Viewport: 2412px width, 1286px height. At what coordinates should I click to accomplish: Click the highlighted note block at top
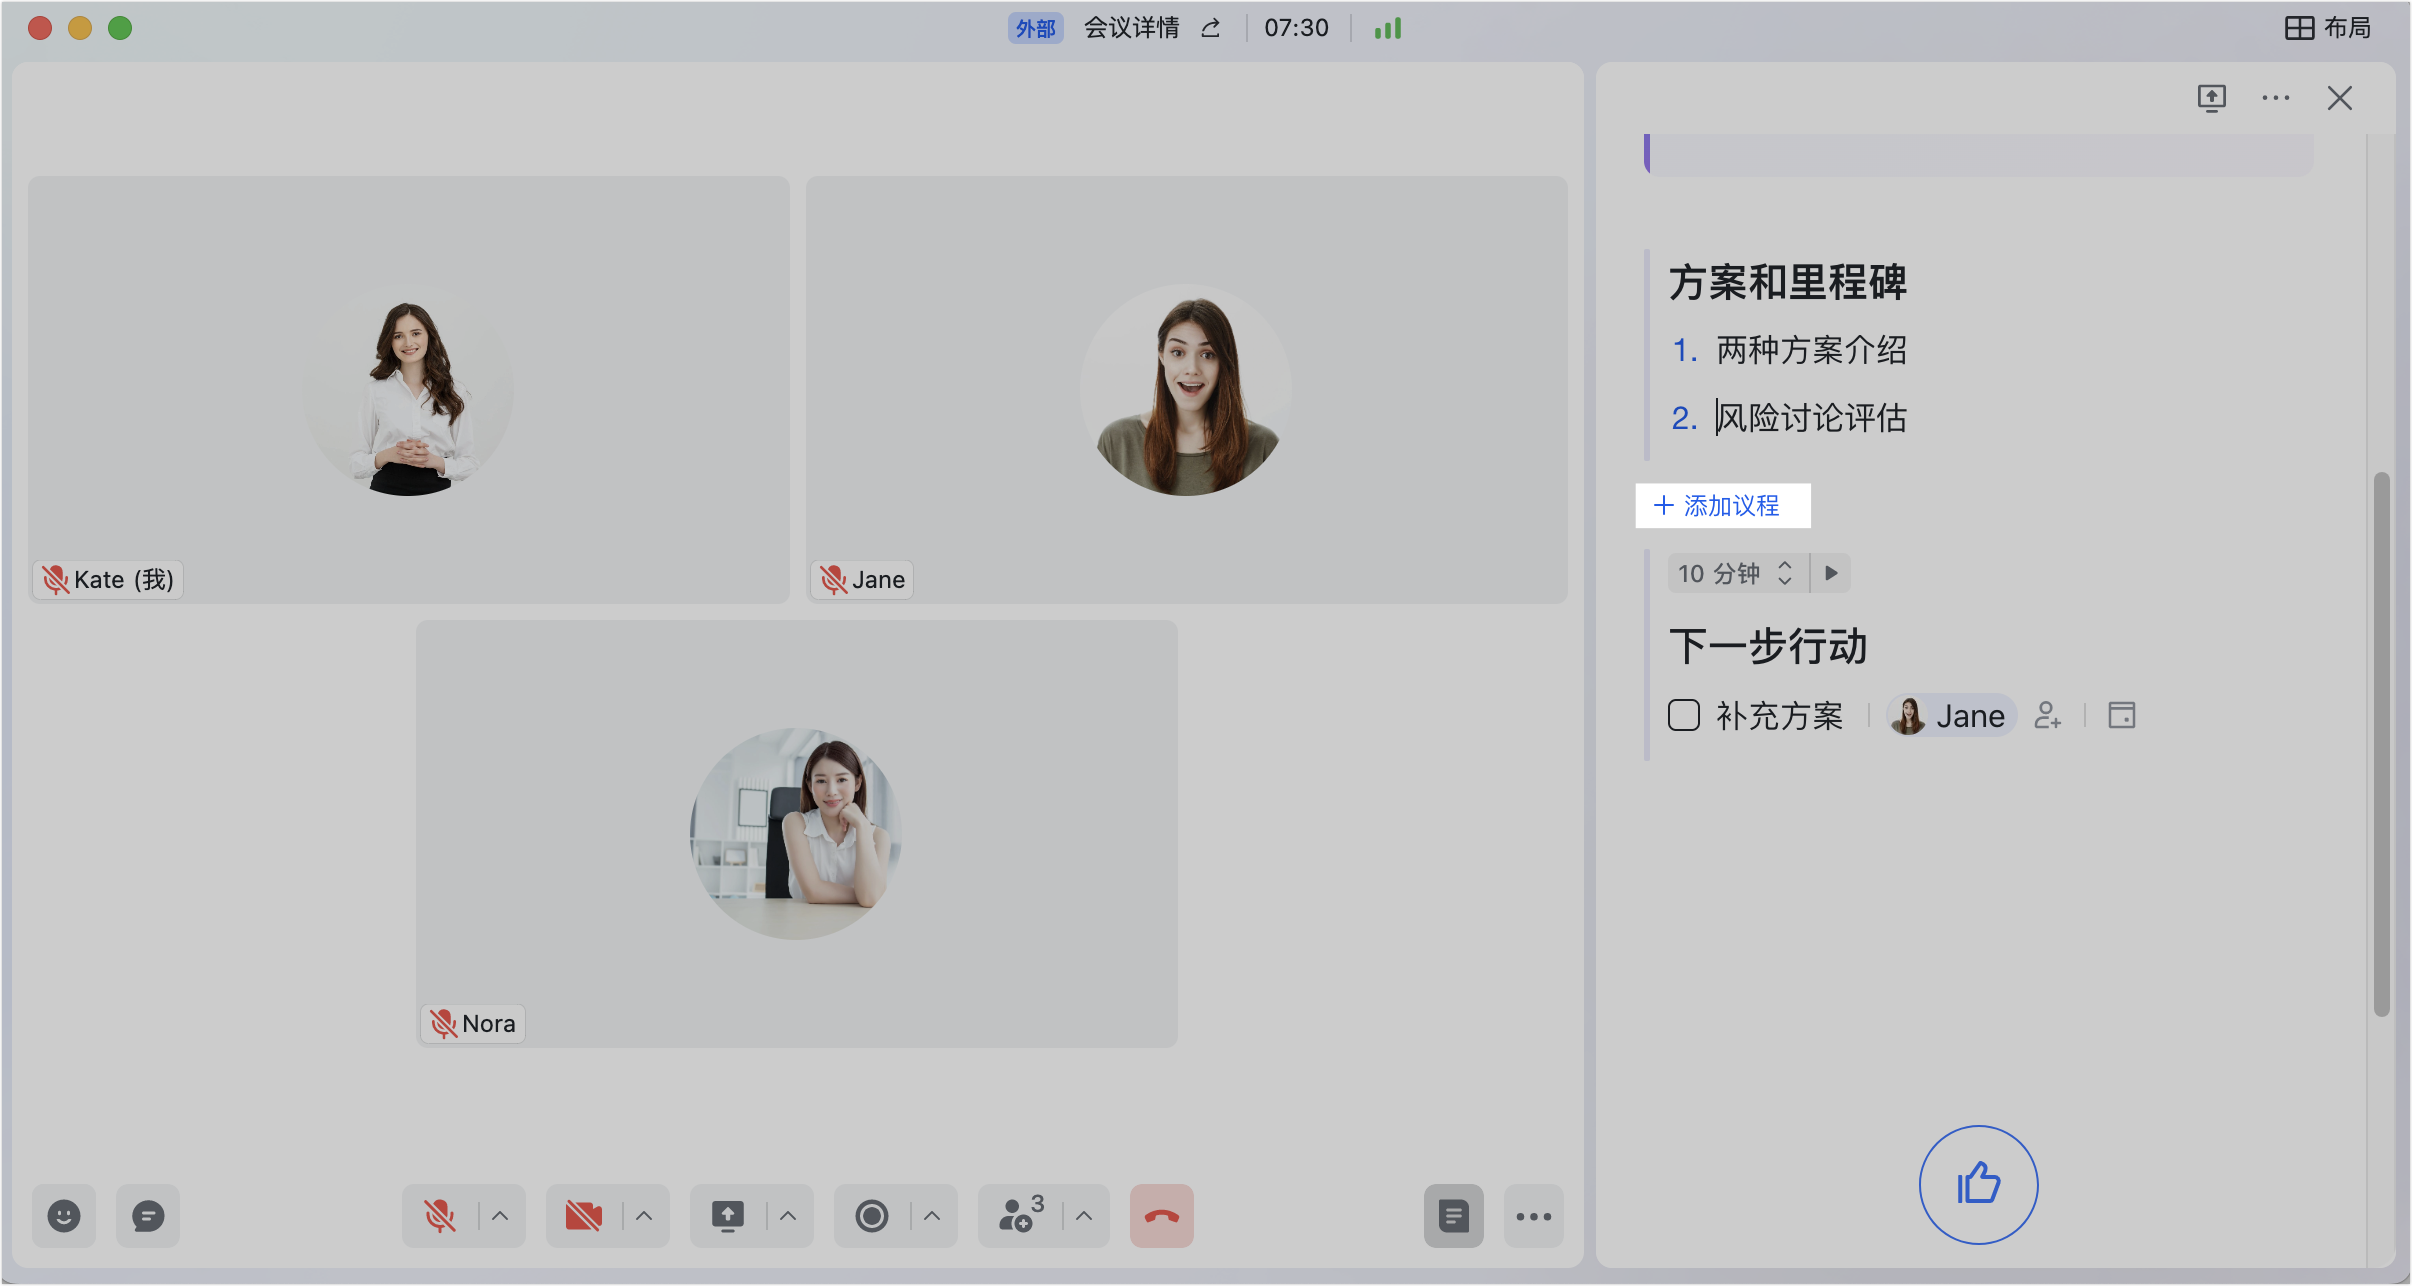pos(1978,155)
